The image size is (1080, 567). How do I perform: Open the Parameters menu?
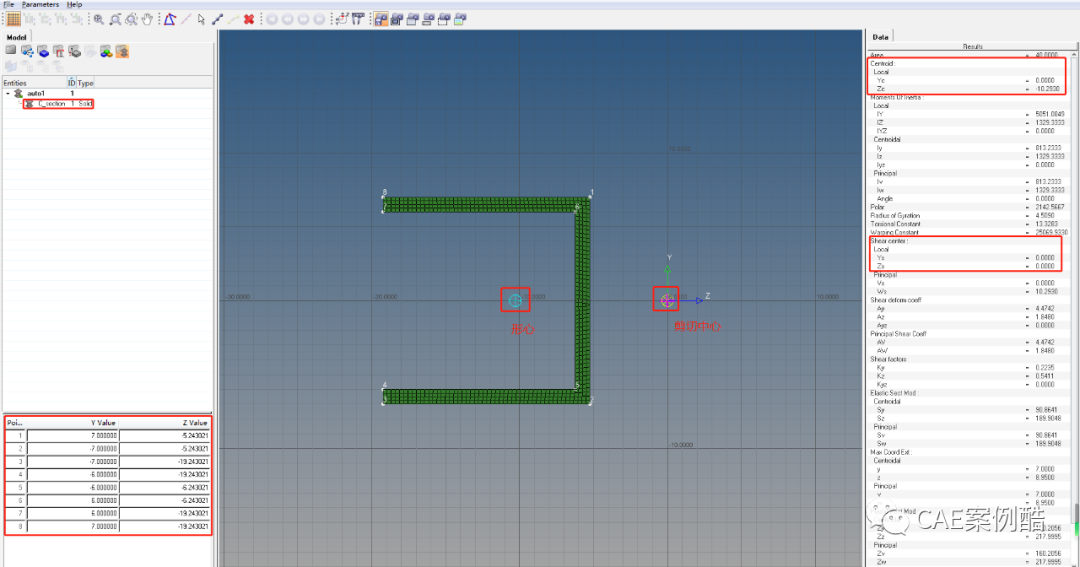(x=41, y=4)
